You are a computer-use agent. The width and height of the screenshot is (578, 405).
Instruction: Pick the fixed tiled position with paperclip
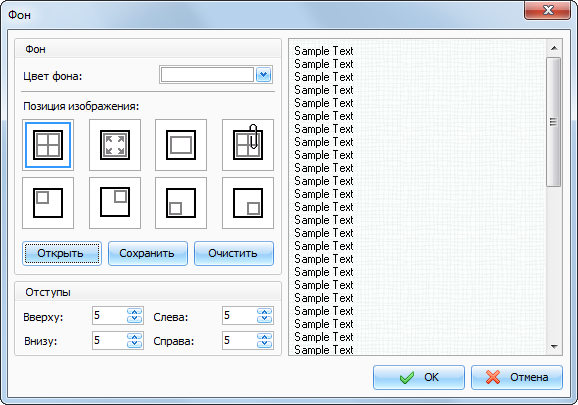tap(248, 145)
